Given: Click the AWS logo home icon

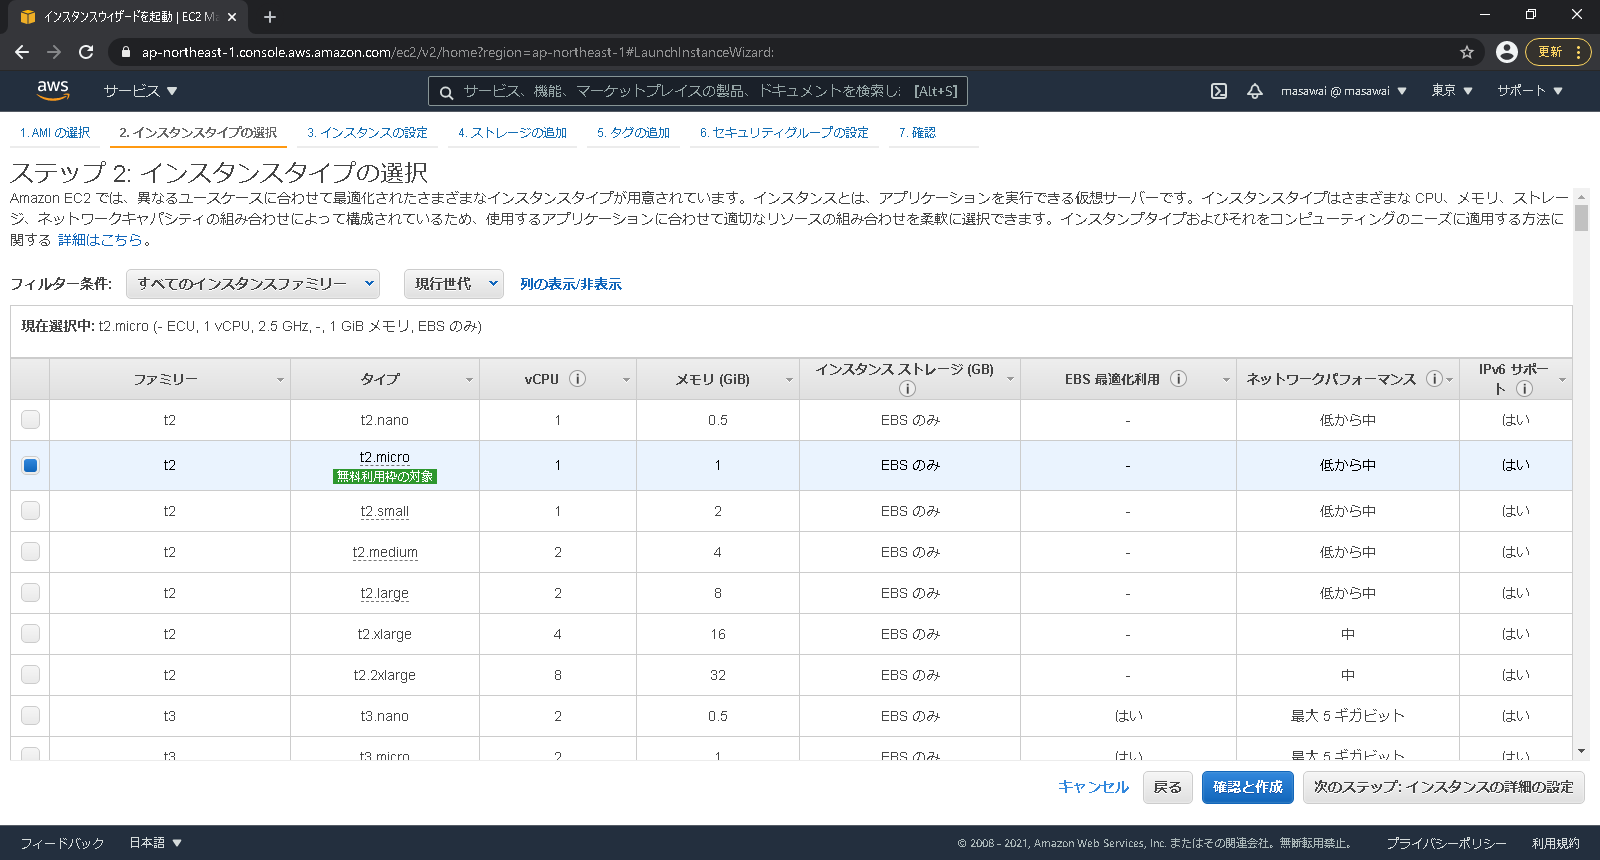Looking at the screenshot, I should pos(53,90).
